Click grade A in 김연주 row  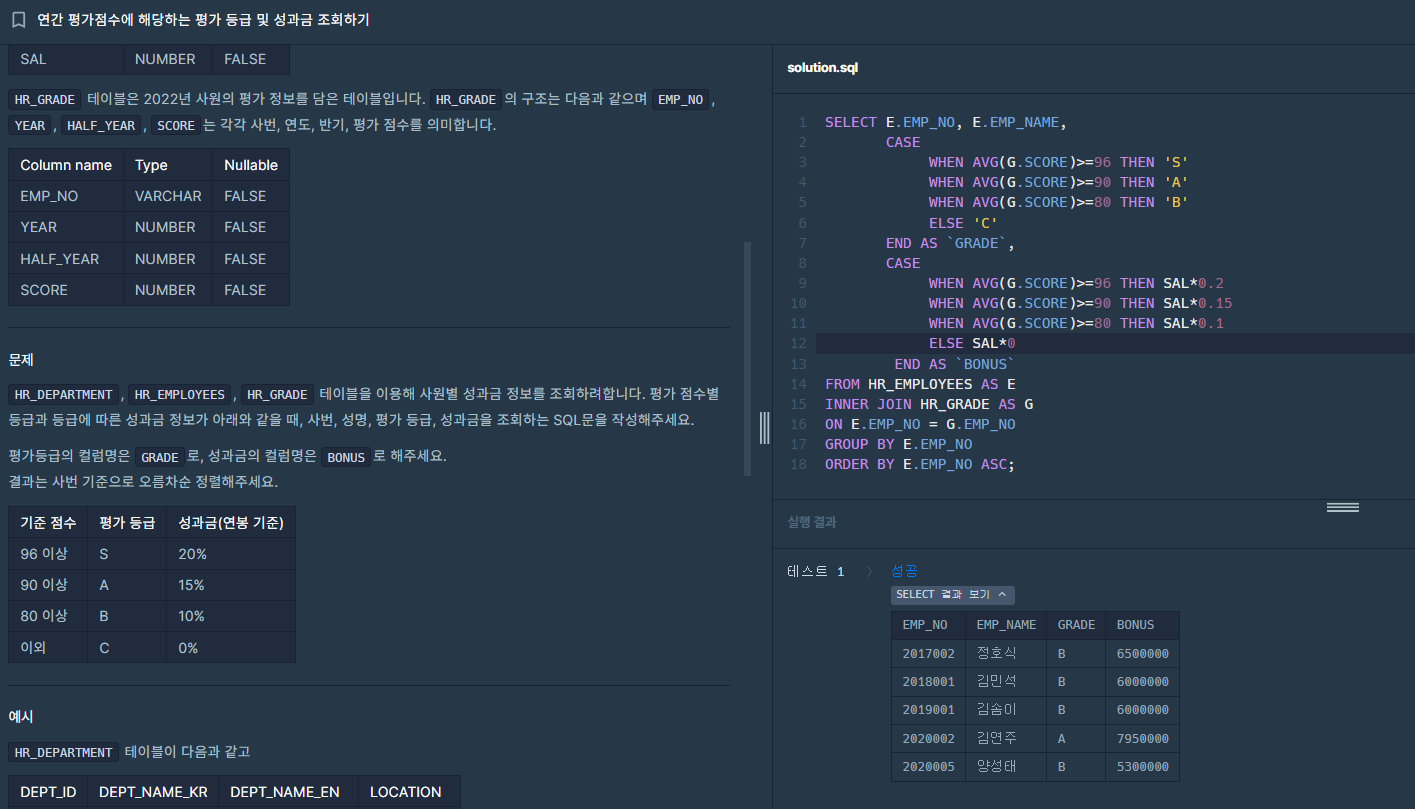[1076, 739]
